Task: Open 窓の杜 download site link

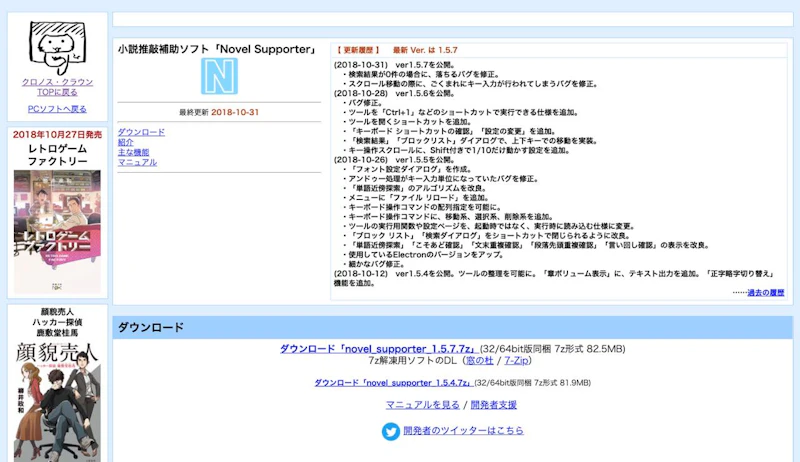Action: coord(480,361)
